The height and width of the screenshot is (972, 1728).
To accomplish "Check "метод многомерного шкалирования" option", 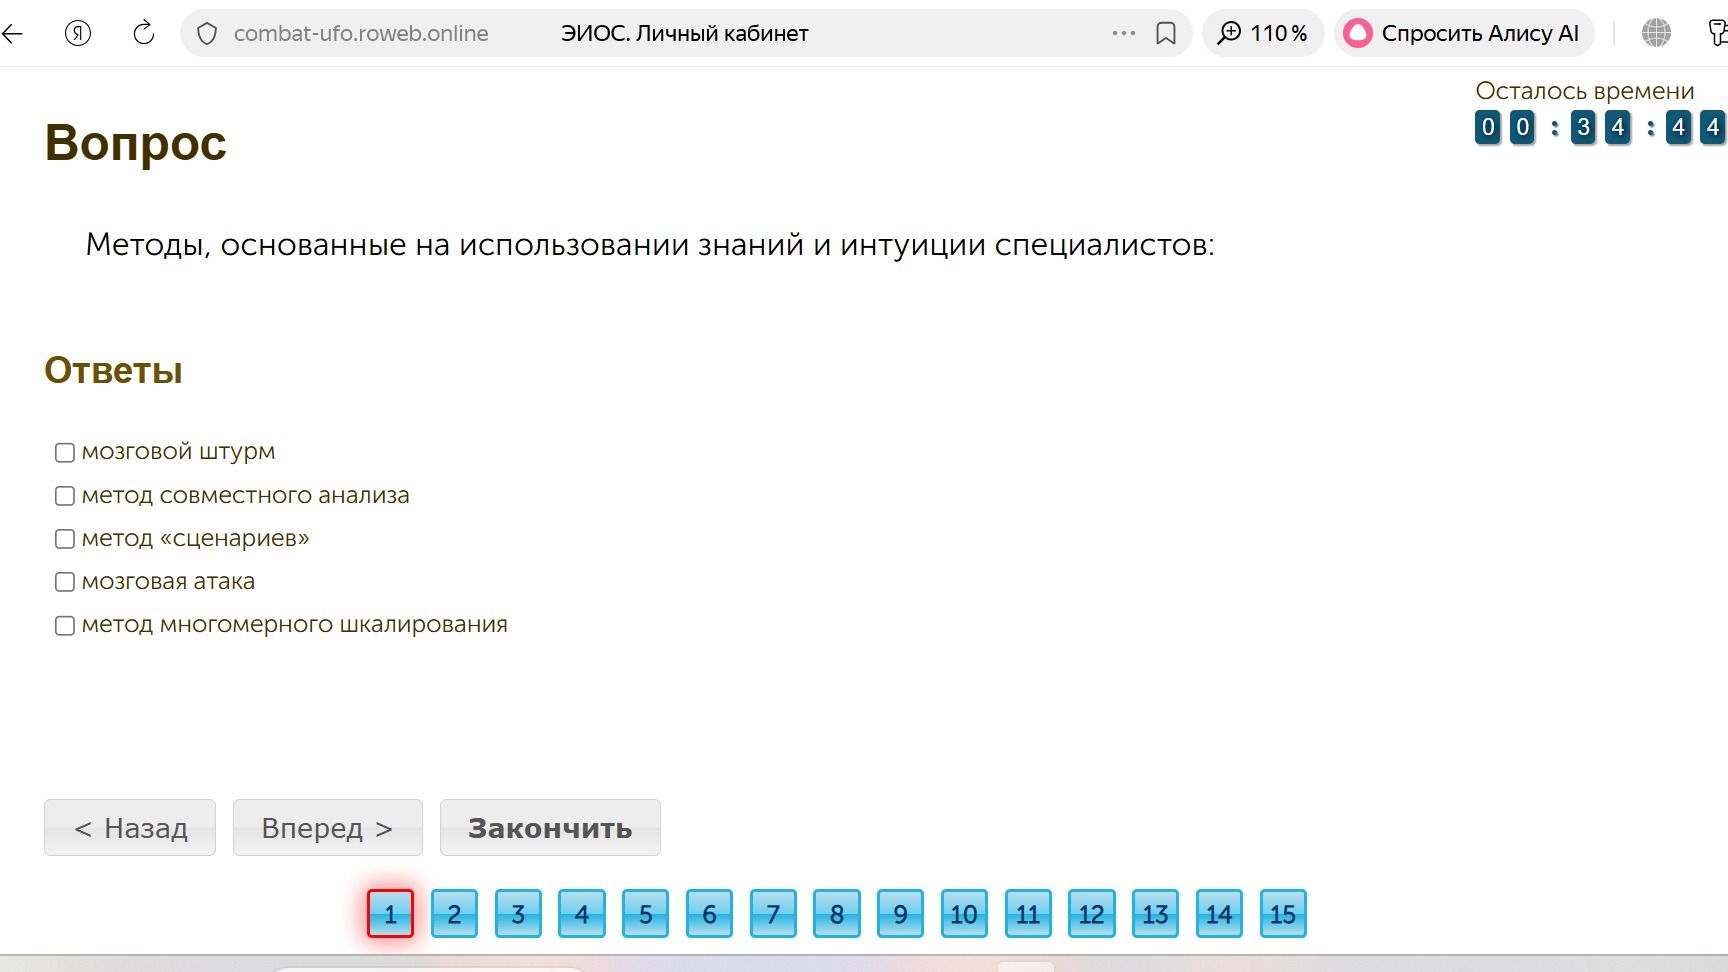I will (x=65, y=626).
